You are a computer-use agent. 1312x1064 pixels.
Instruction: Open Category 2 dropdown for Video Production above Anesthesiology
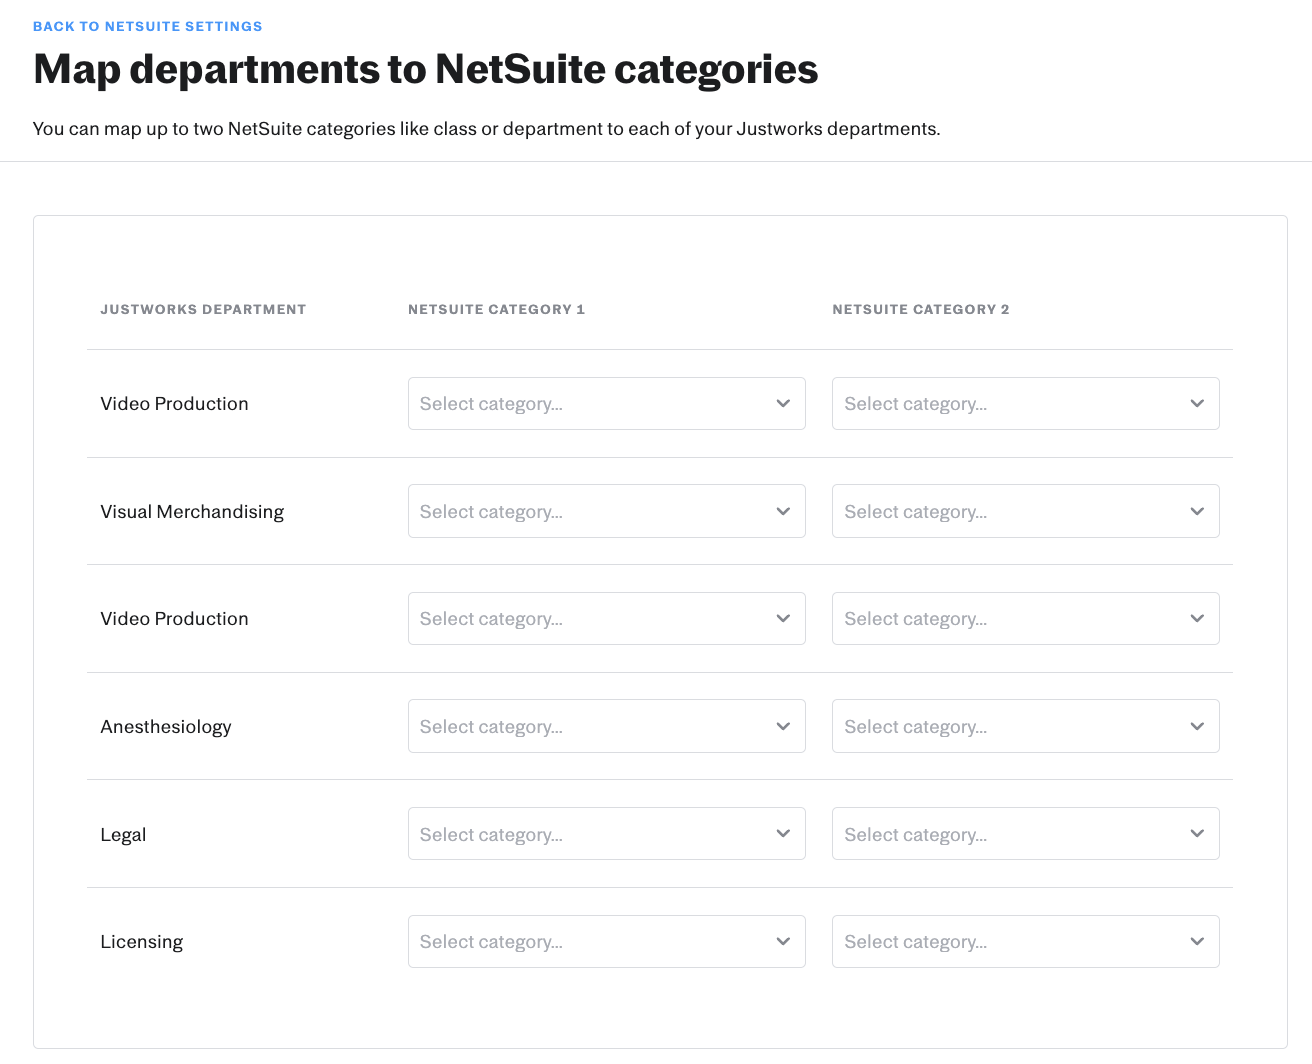(x=1025, y=618)
